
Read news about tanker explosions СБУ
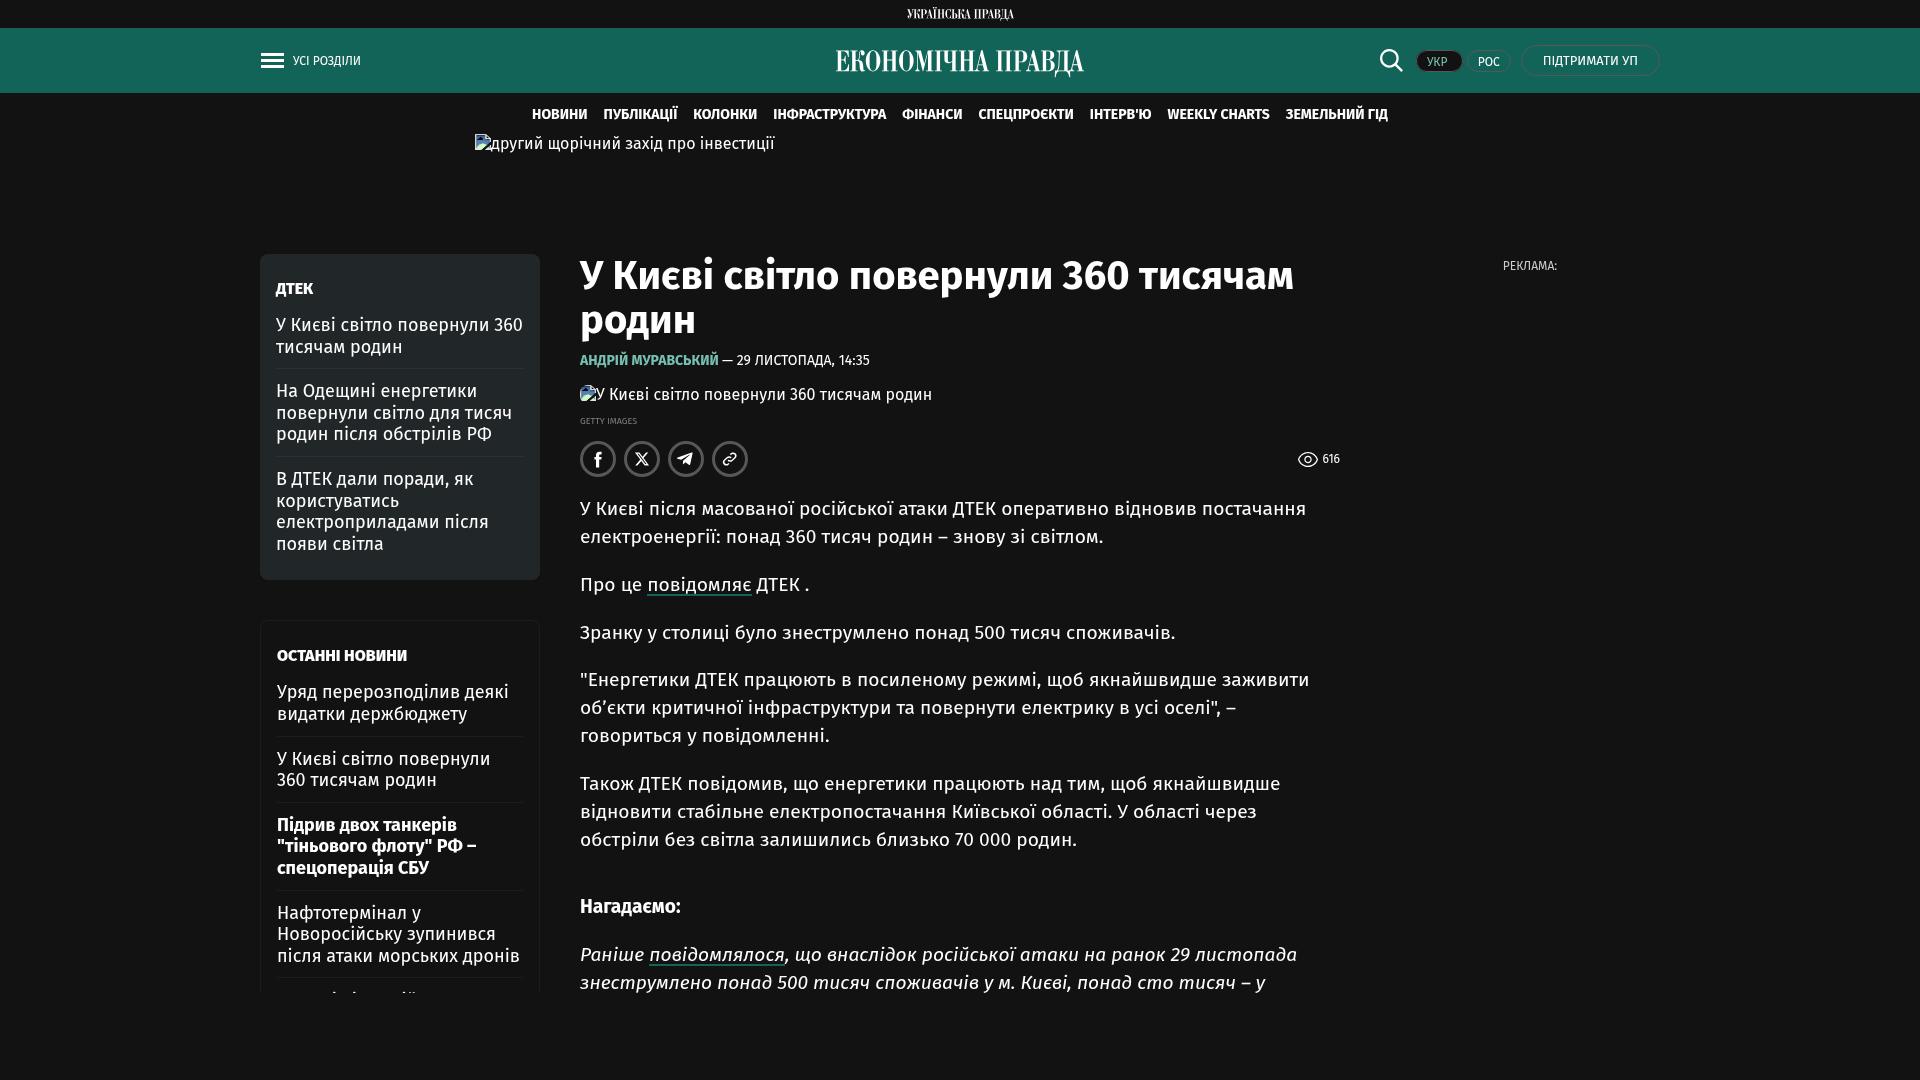(376, 846)
